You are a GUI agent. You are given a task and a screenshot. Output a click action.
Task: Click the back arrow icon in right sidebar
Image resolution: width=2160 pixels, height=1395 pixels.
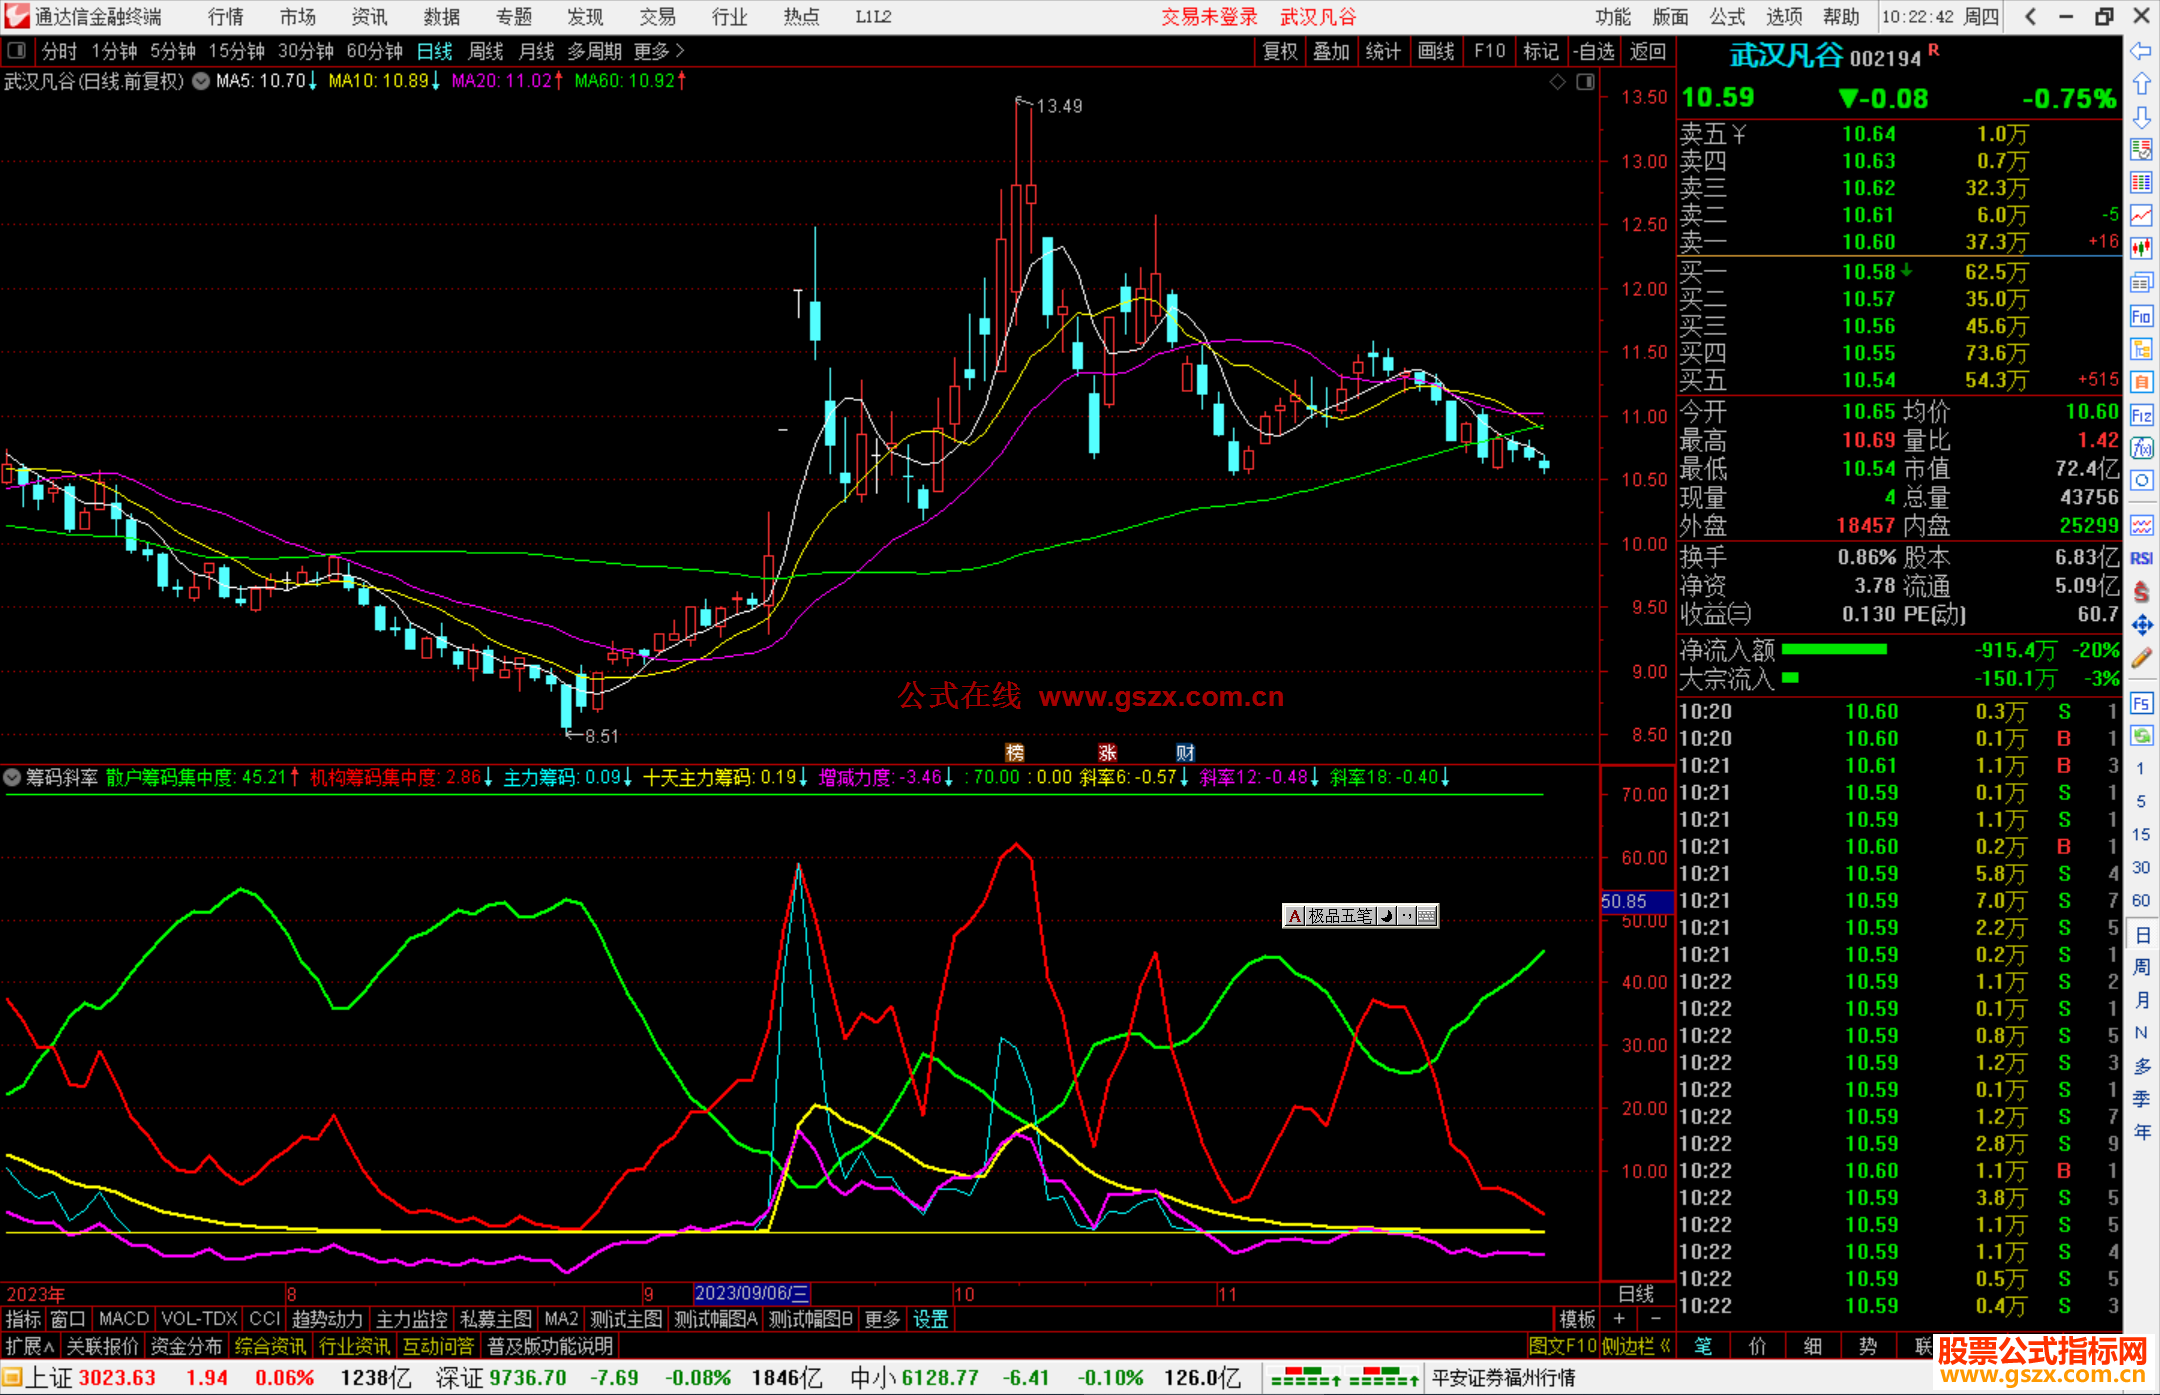point(2141,51)
